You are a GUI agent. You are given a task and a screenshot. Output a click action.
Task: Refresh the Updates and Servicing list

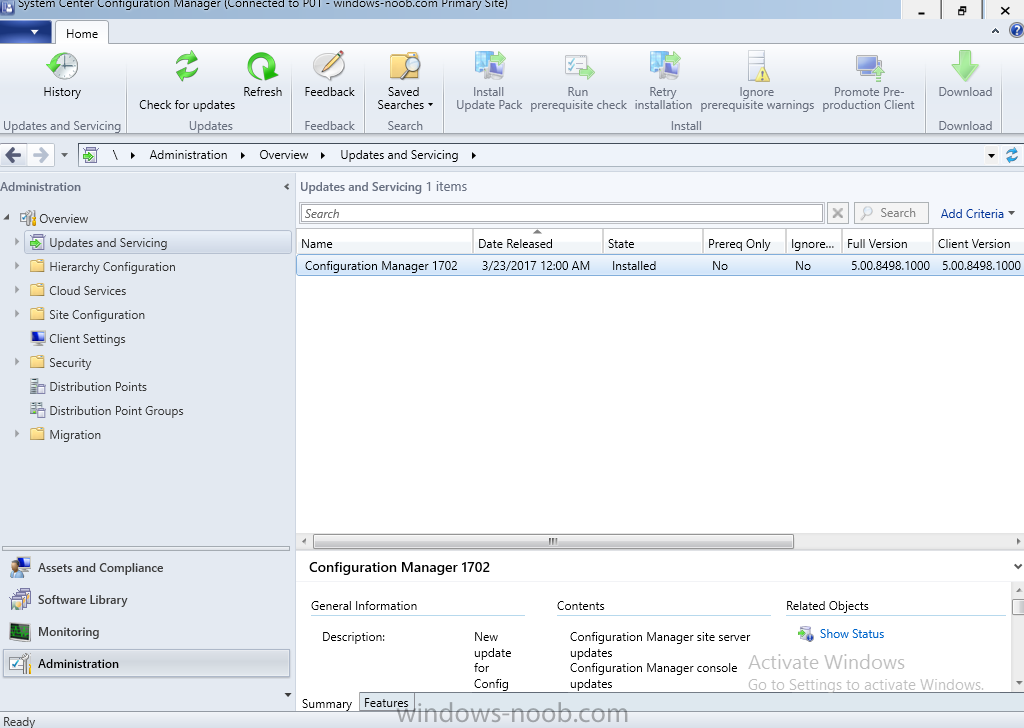pyautogui.click(x=263, y=76)
